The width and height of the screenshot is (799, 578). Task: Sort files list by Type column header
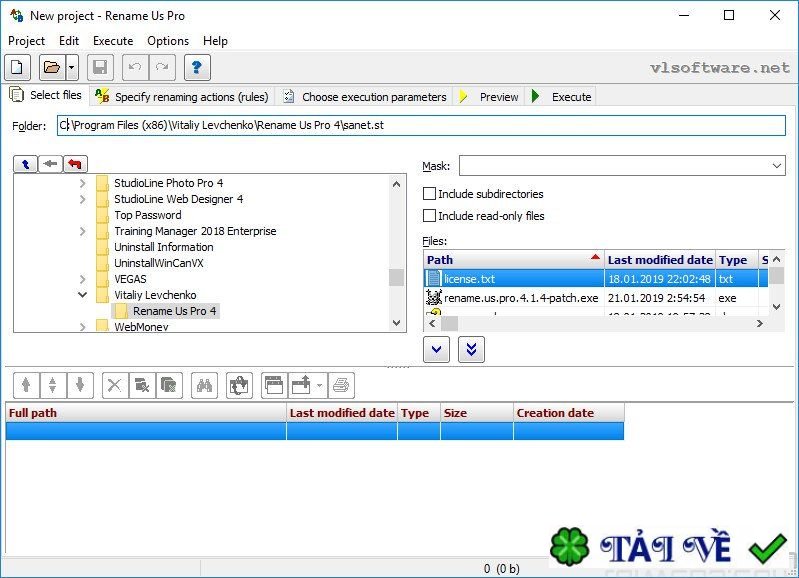(x=737, y=260)
